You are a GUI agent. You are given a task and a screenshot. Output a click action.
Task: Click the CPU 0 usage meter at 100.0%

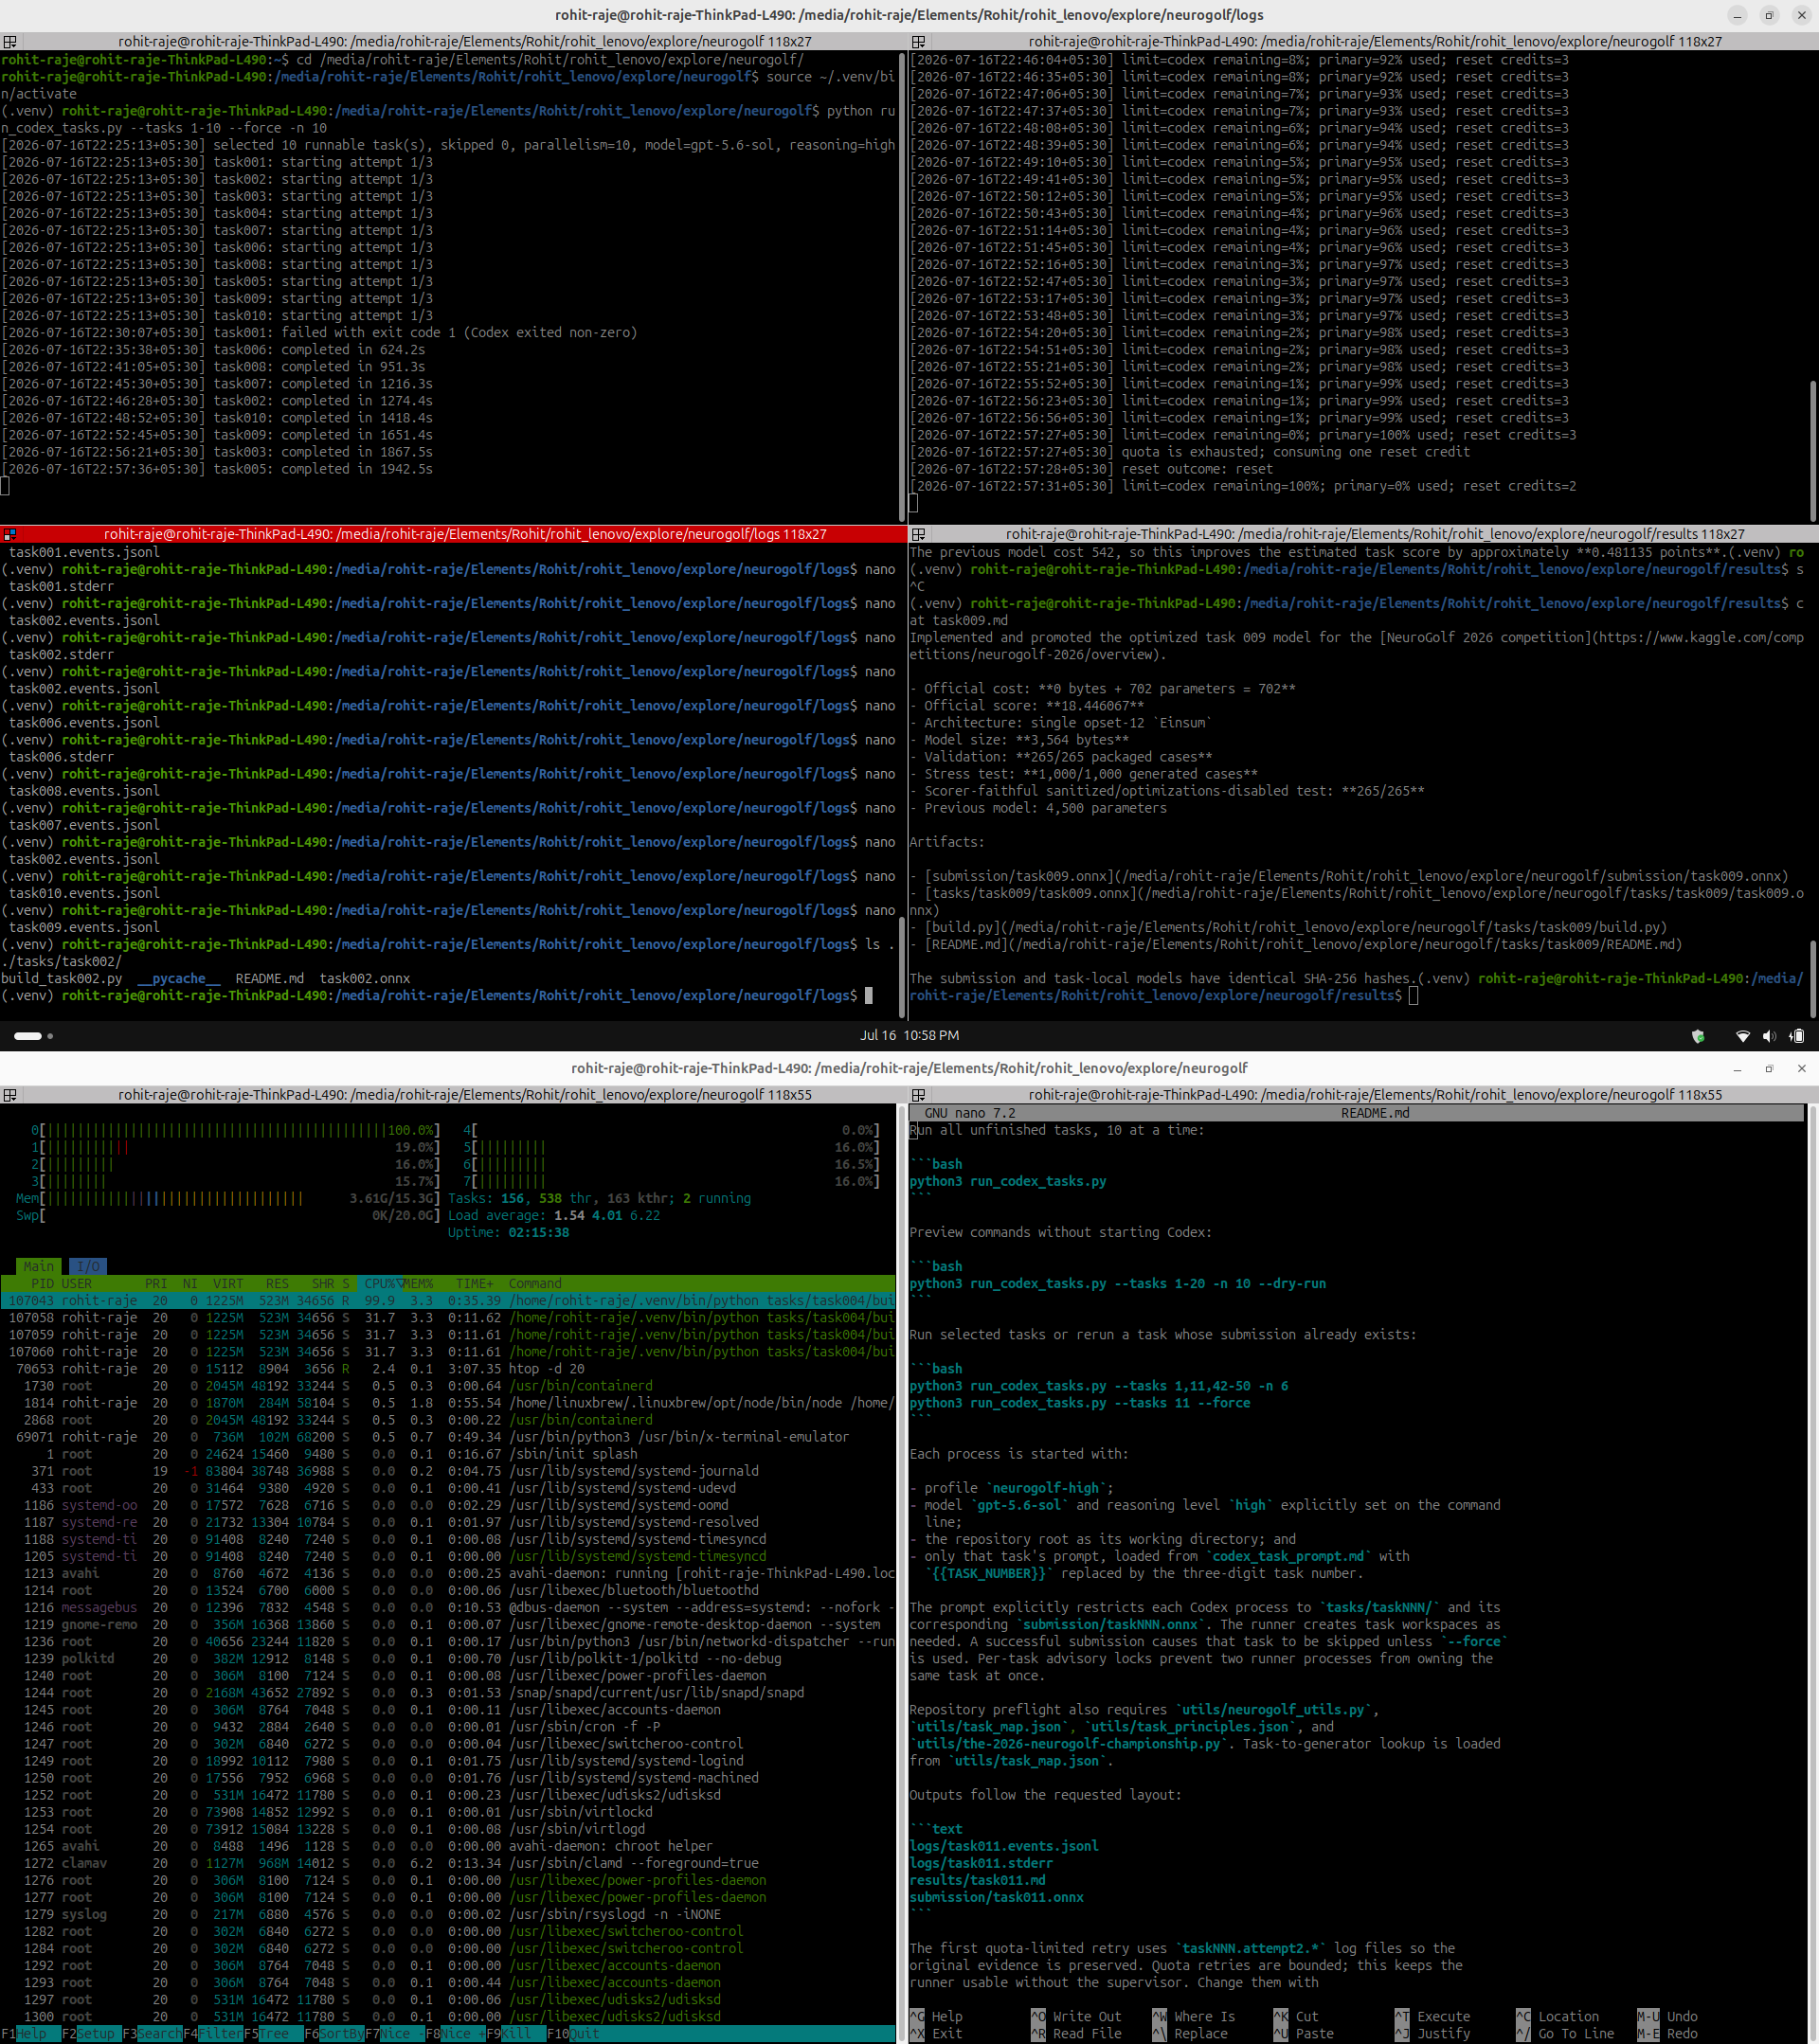tap(236, 1131)
